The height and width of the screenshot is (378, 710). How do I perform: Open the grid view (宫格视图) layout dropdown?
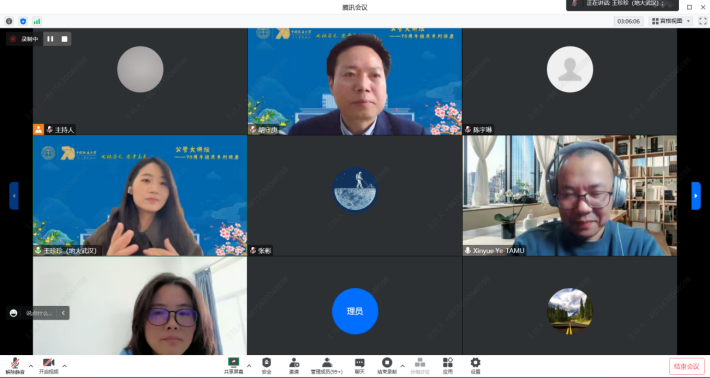point(671,21)
